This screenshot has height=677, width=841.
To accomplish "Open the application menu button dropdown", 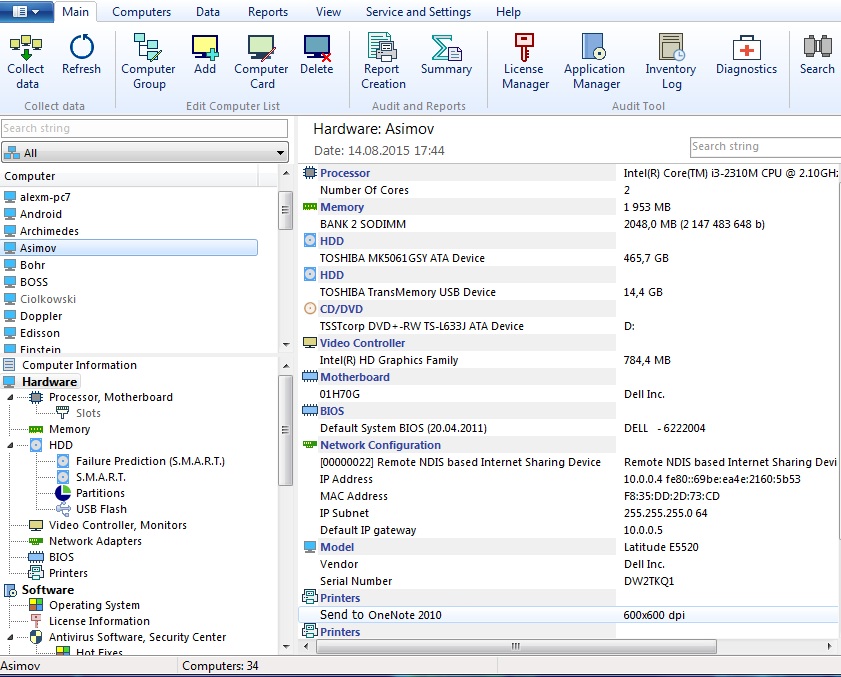I will [27, 11].
